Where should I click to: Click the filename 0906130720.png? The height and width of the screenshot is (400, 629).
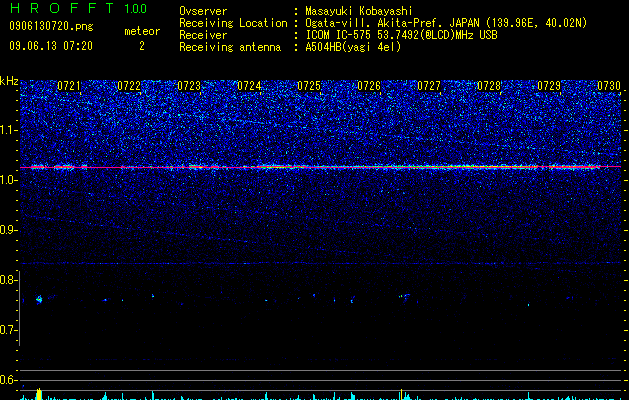click(x=51, y=26)
